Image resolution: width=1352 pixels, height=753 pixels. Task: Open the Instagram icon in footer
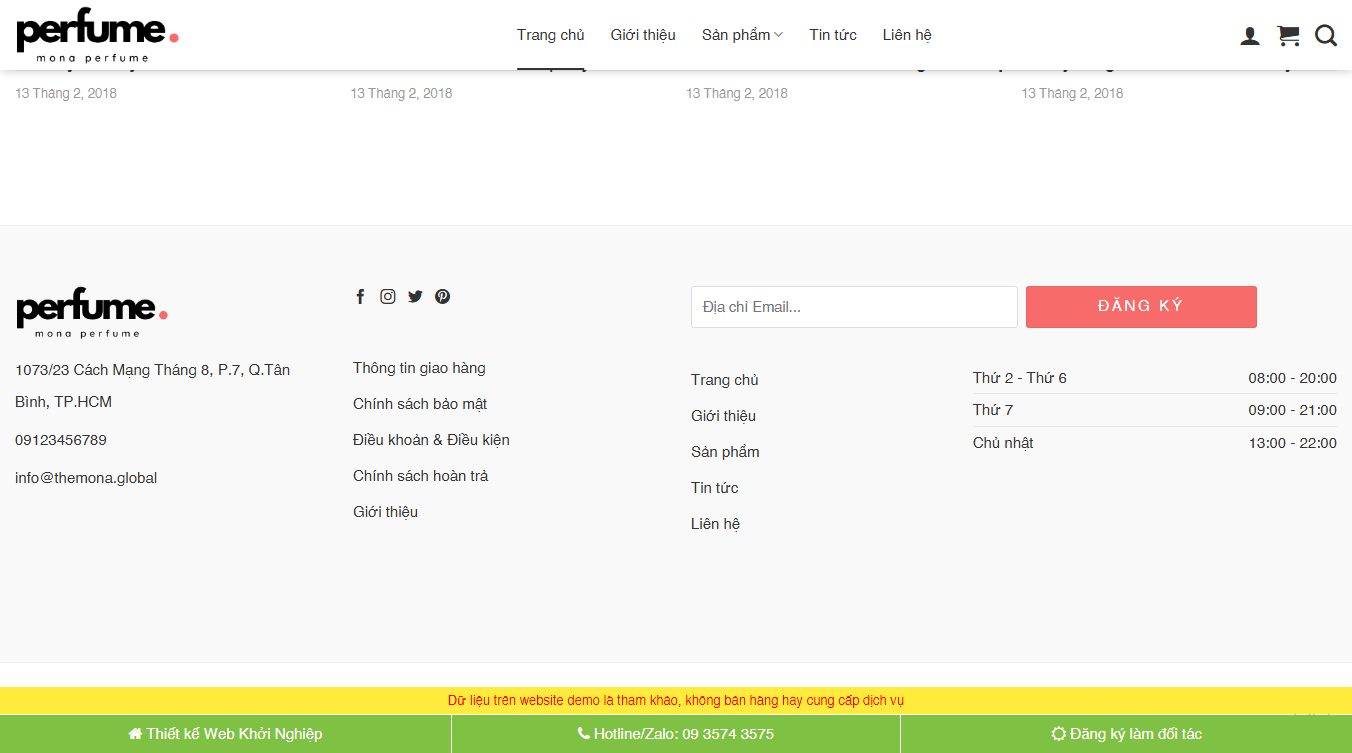click(x=388, y=296)
